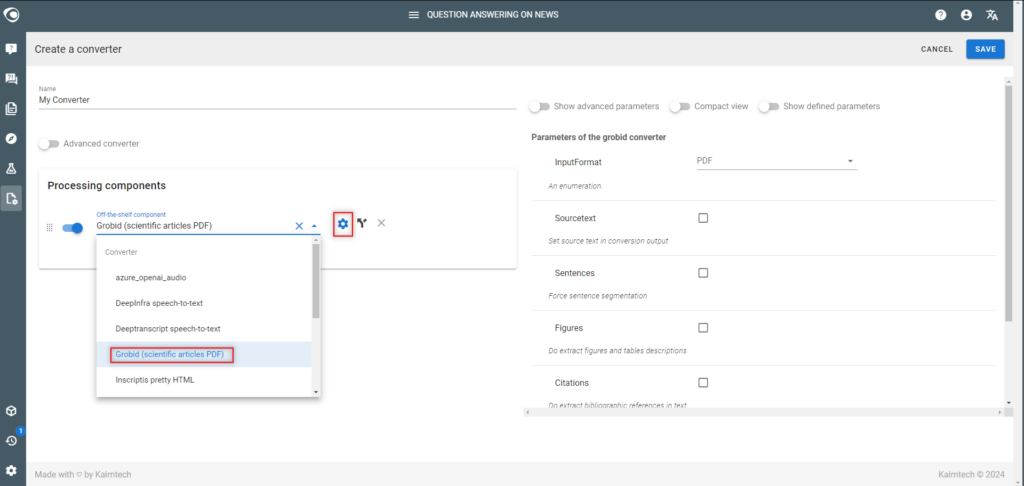Image resolution: width=1024 pixels, height=486 pixels.
Task: Click the Processing components heading
Action: click(106, 186)
